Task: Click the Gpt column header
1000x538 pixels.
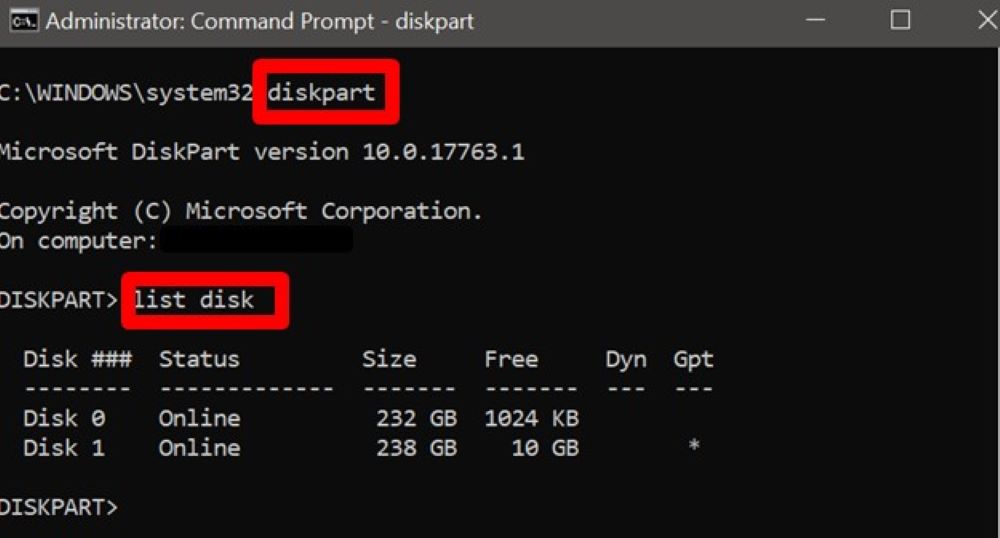Action: 693,359
